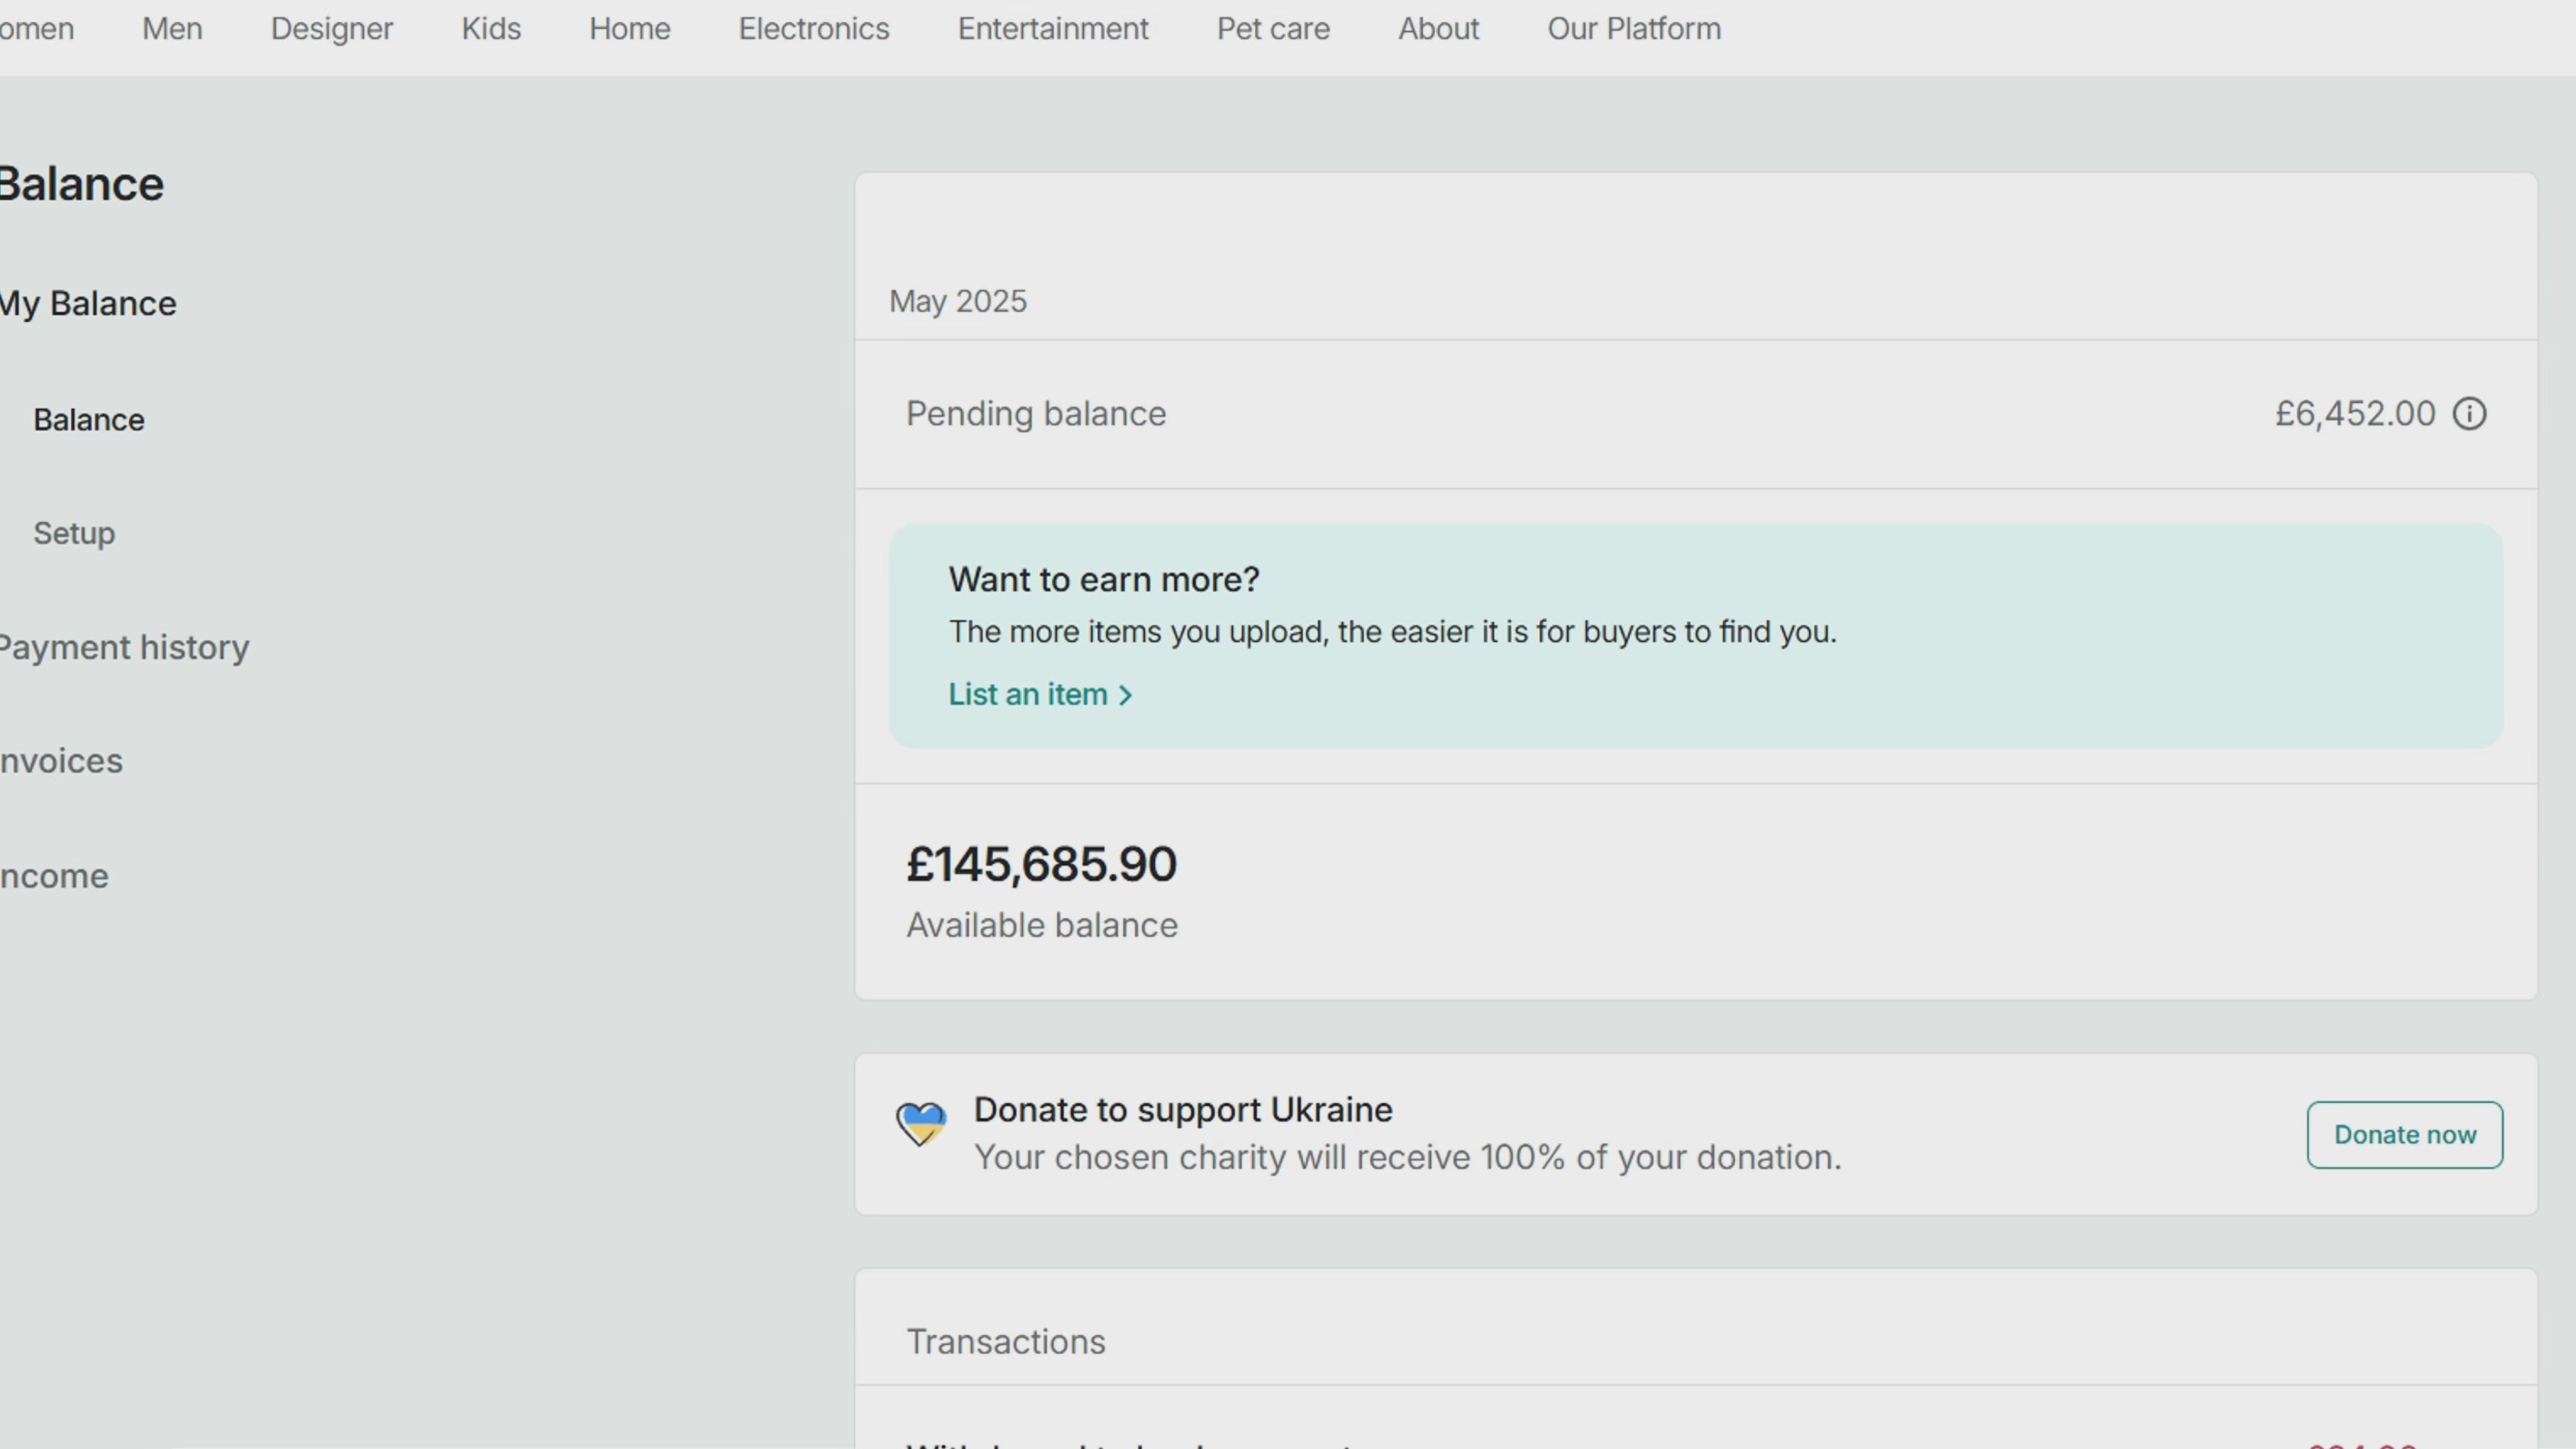The width and height of the screenshot is (2576, 1449).
Task: Open the Designer category menu
Action: pos(332,29)
